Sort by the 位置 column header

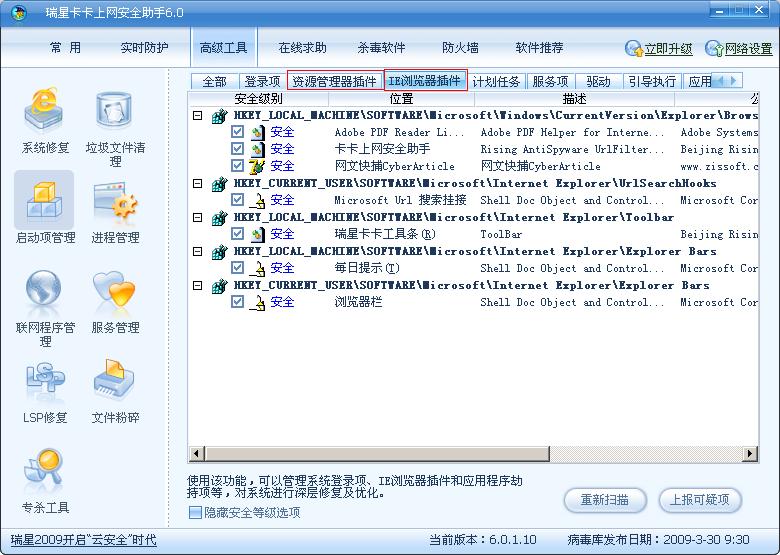401,98
